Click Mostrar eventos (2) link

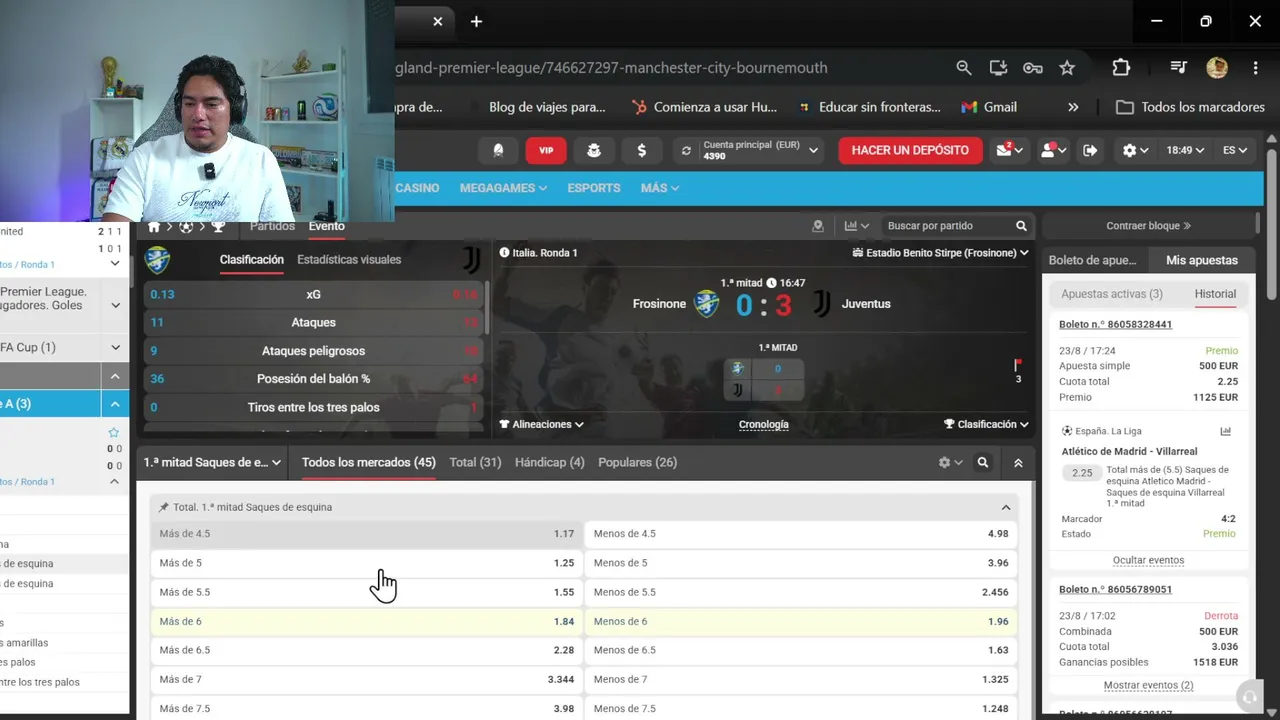coord(1148,685)
